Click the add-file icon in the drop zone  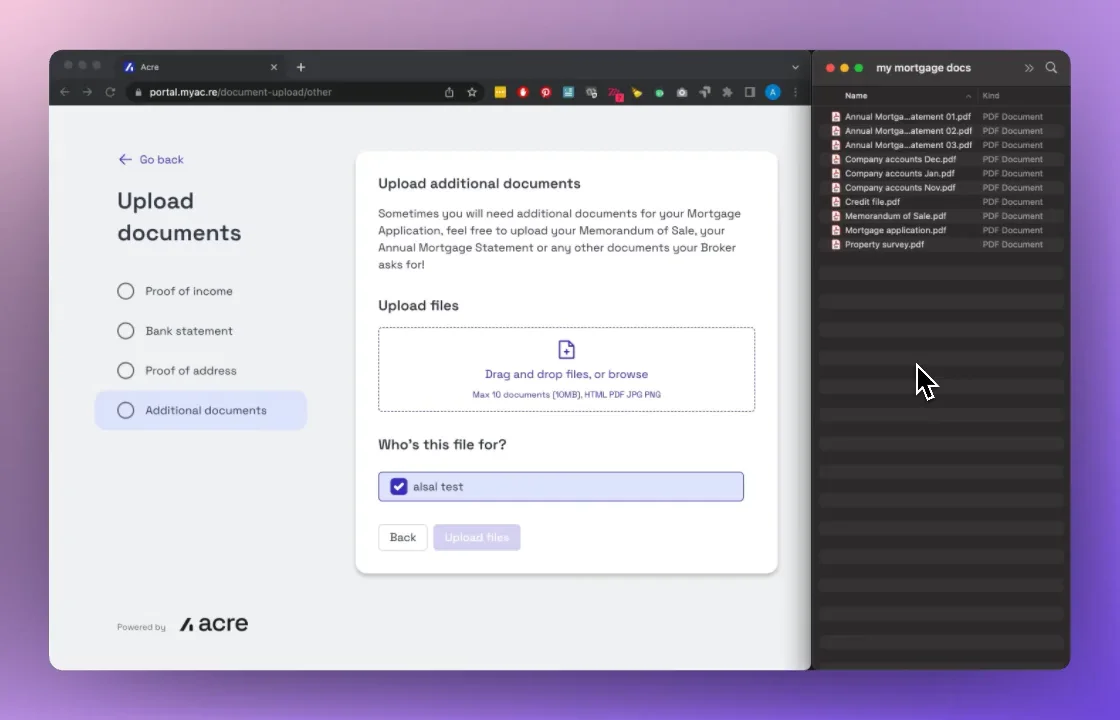point(566,349)
